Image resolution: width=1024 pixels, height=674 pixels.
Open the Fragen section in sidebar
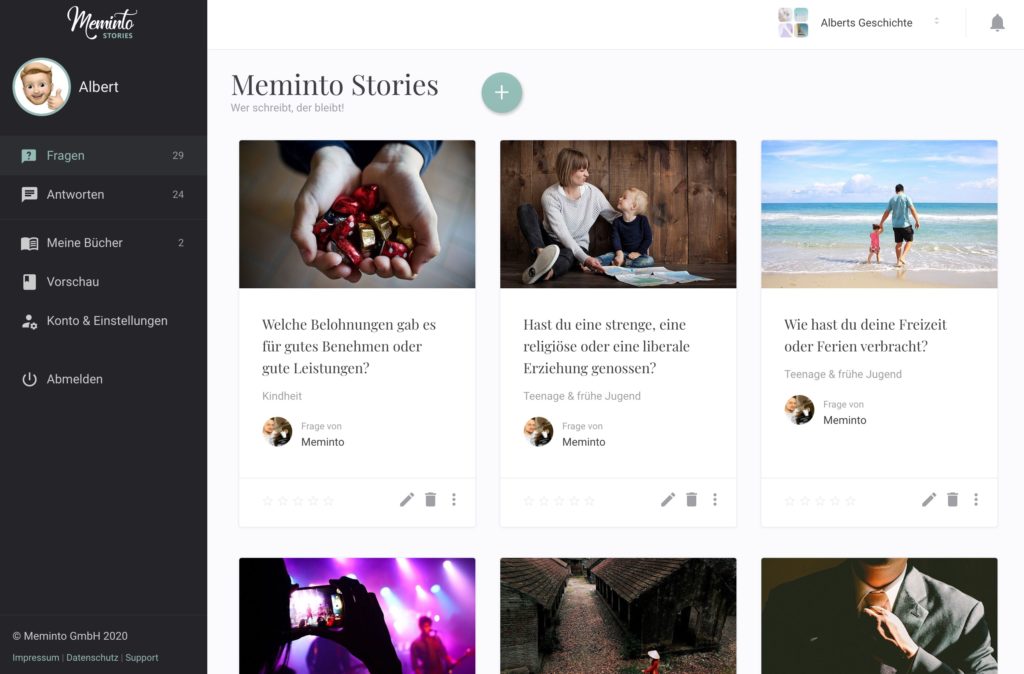click(103, 155)
